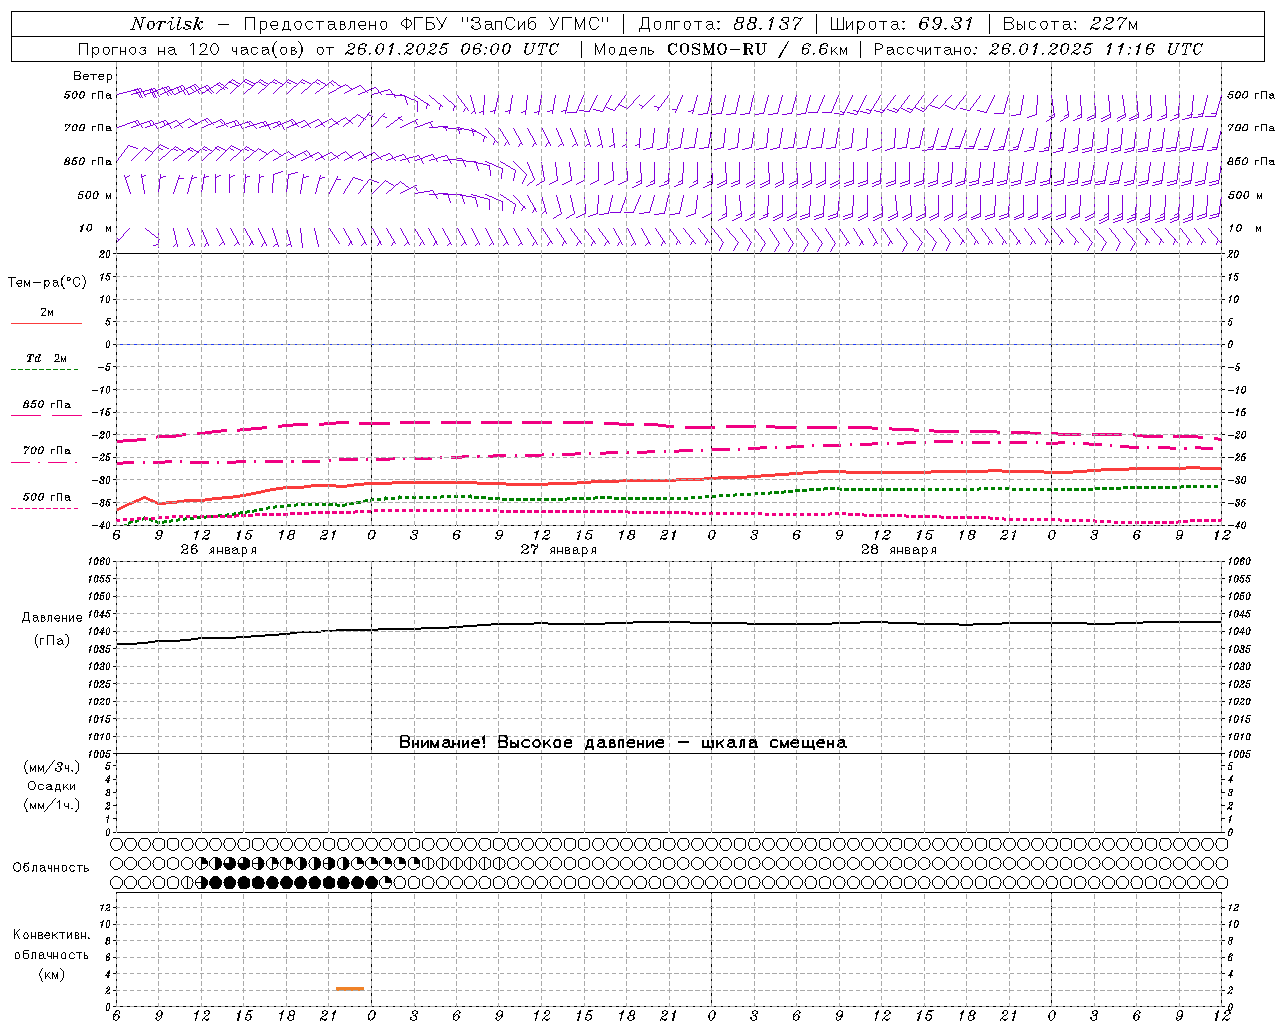The width and height of the screenshot is (1280, 1024).
Task: Select the 'Высота: 227м' header field
Action: [1070, 24]
